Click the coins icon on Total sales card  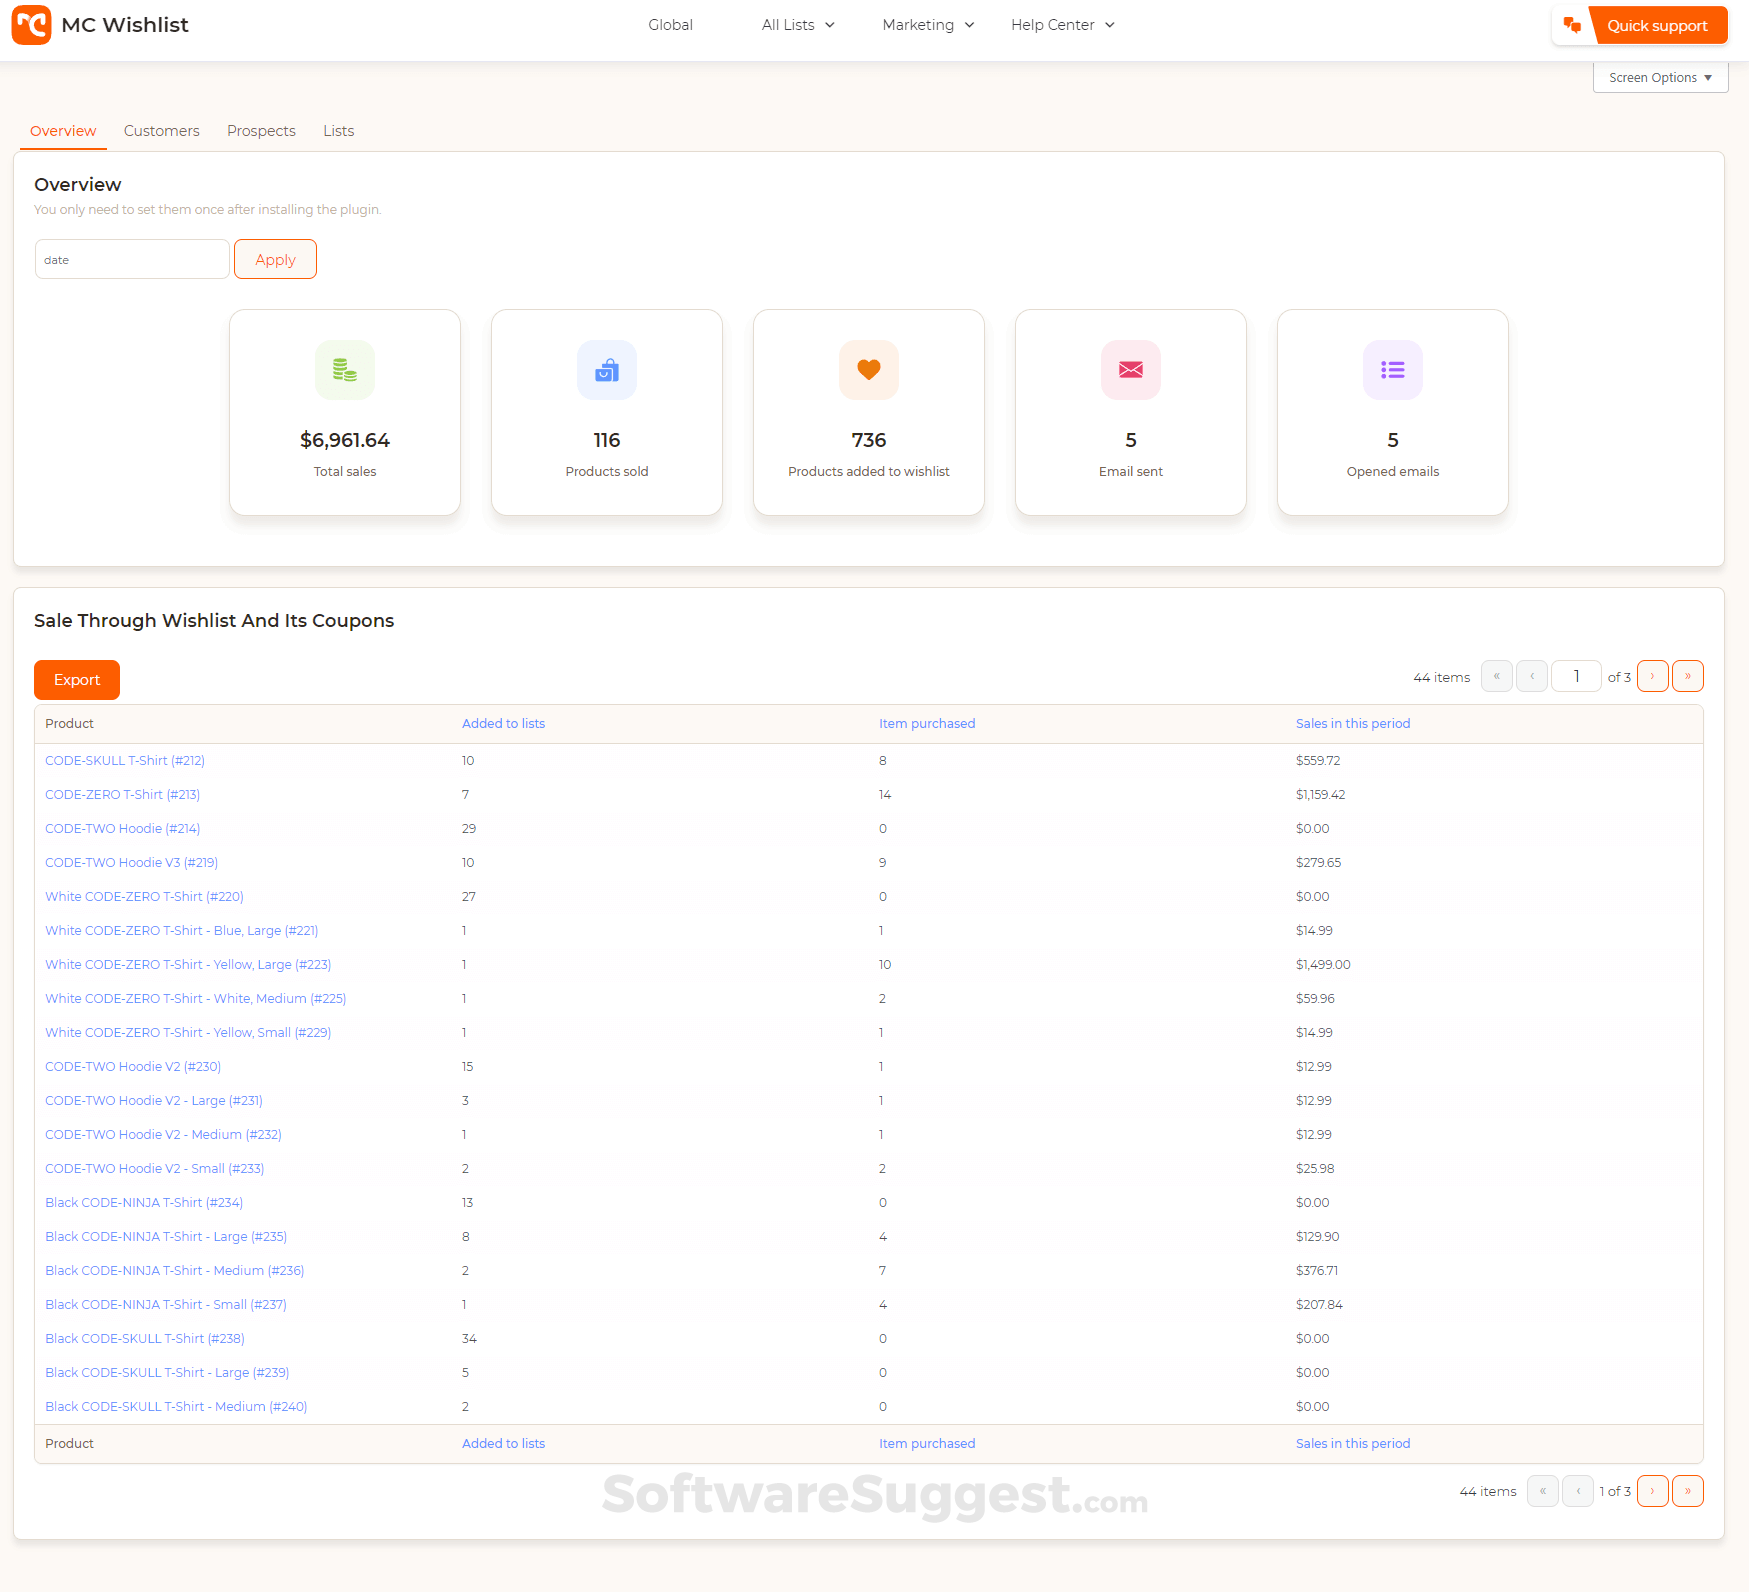pyautogui.click(x=344, y=370)
